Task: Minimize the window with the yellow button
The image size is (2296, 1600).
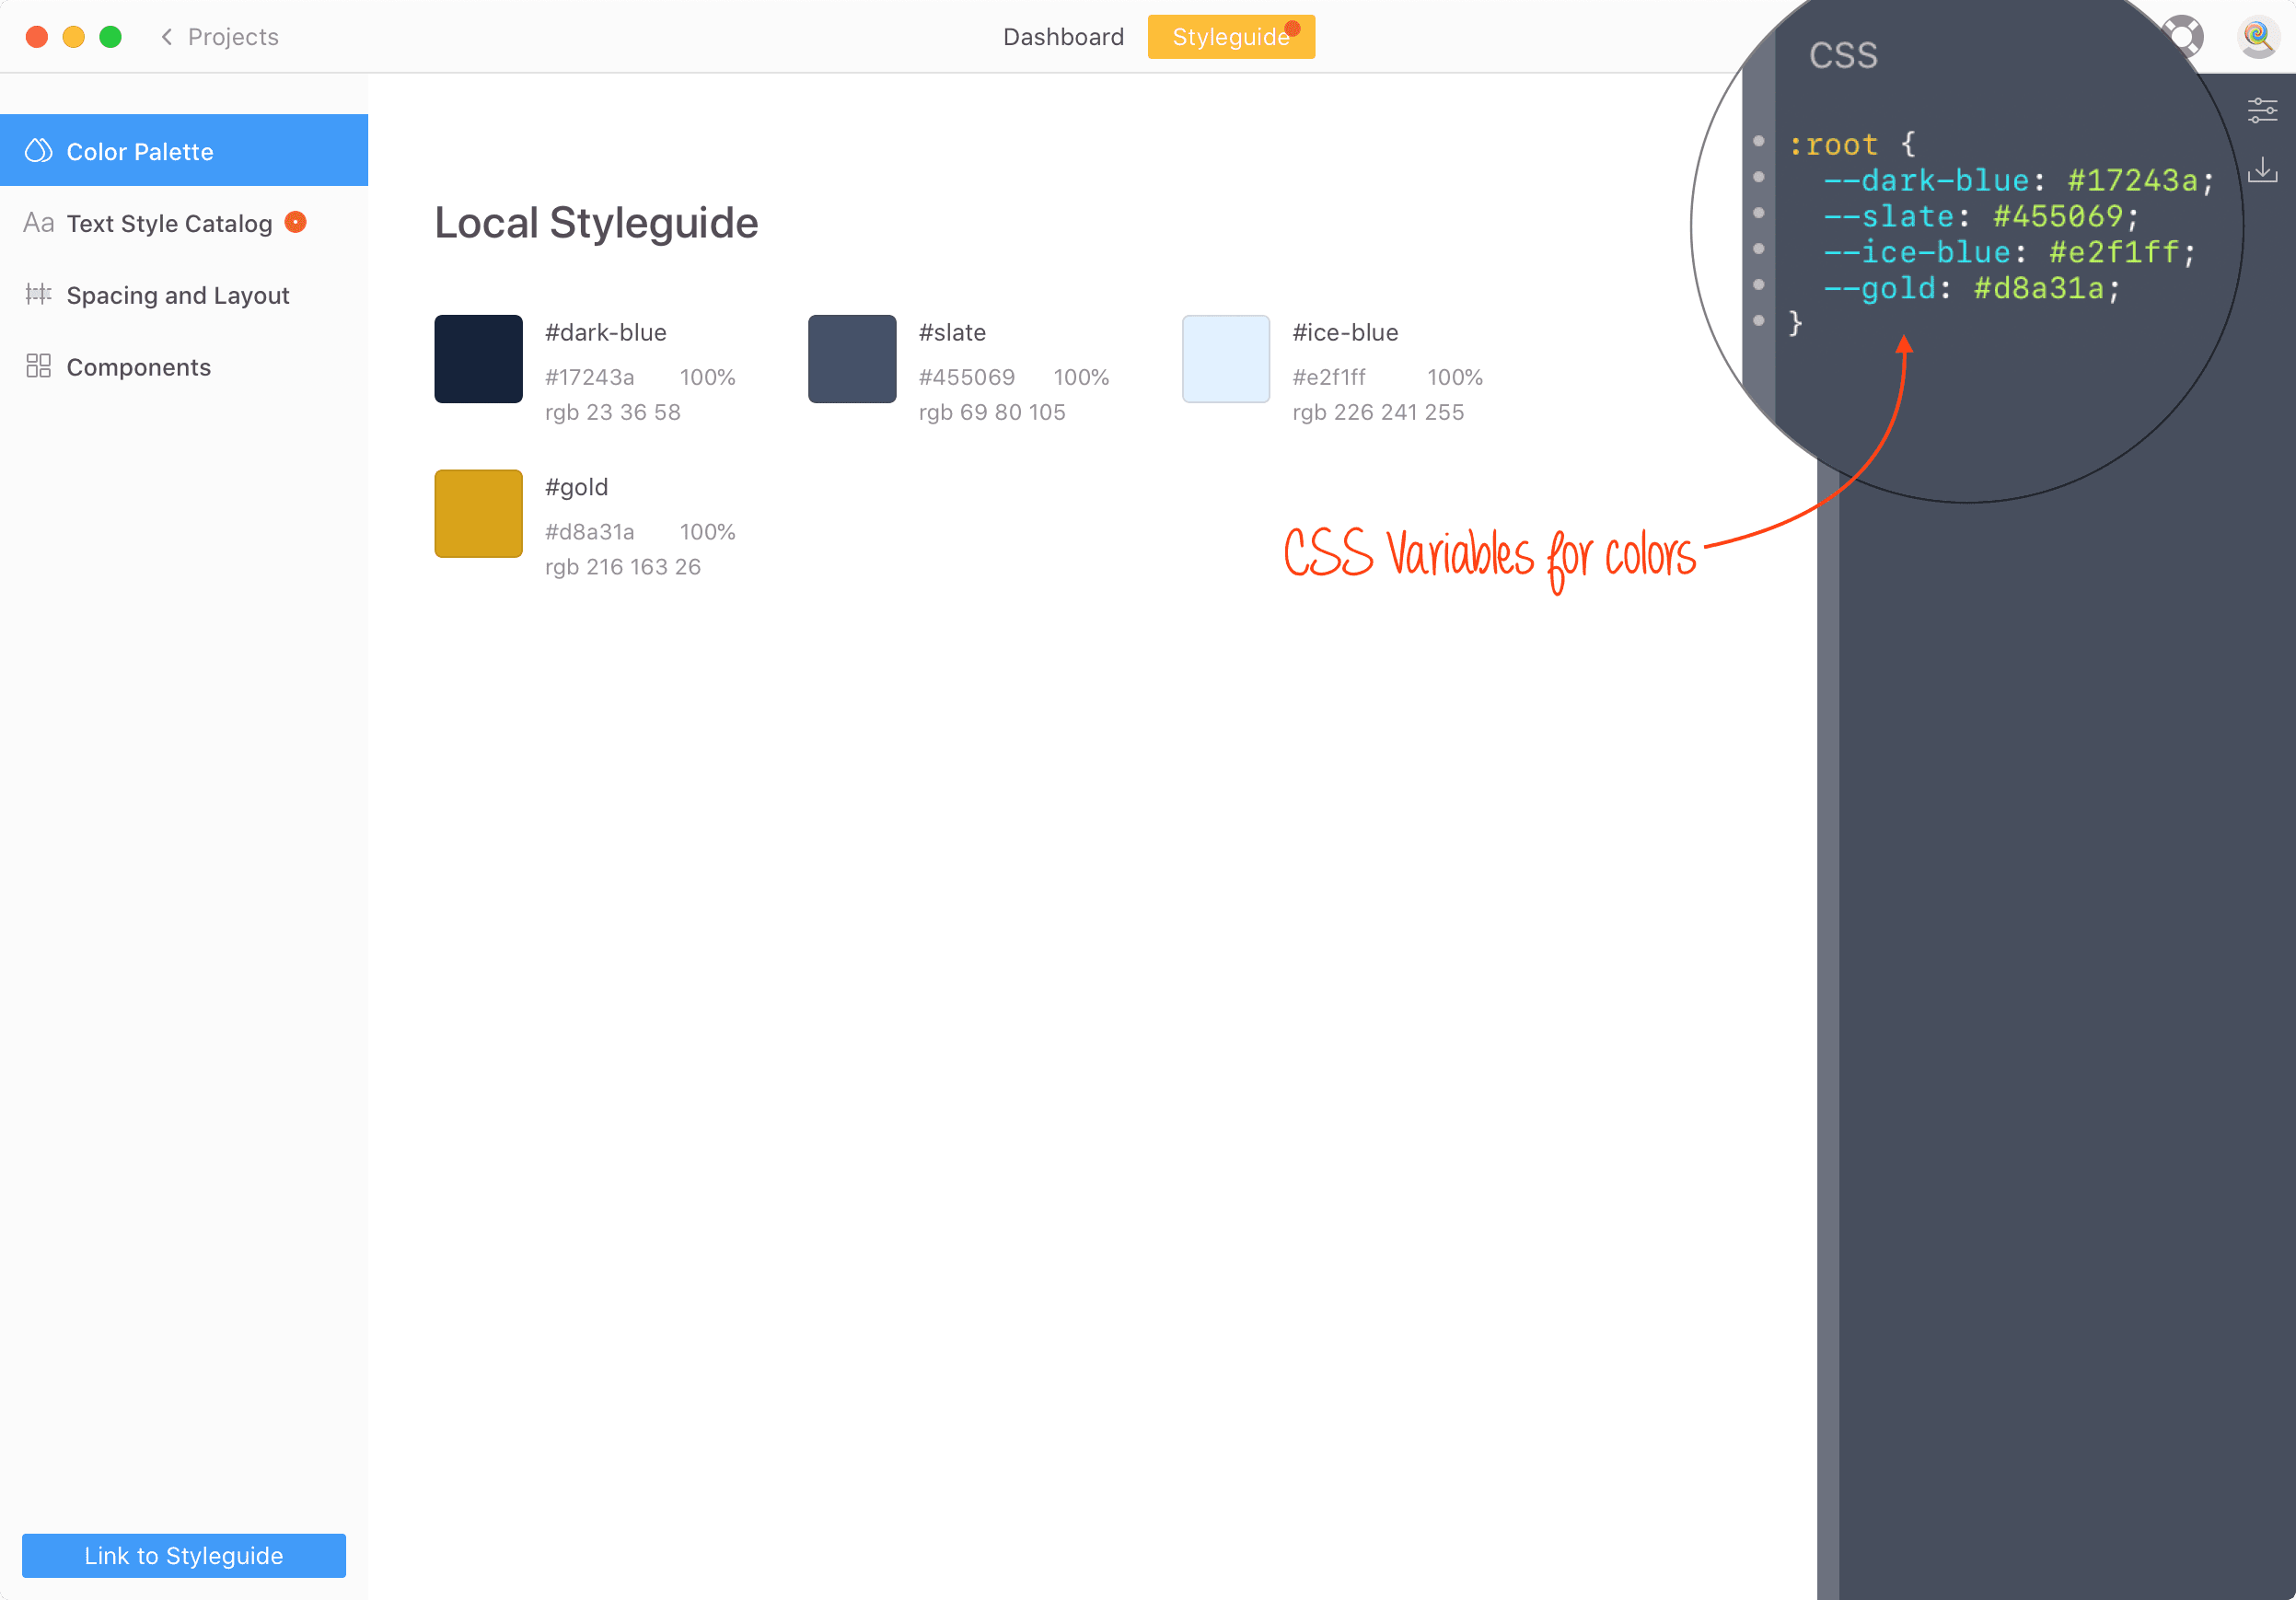Action: coord(74,37)
